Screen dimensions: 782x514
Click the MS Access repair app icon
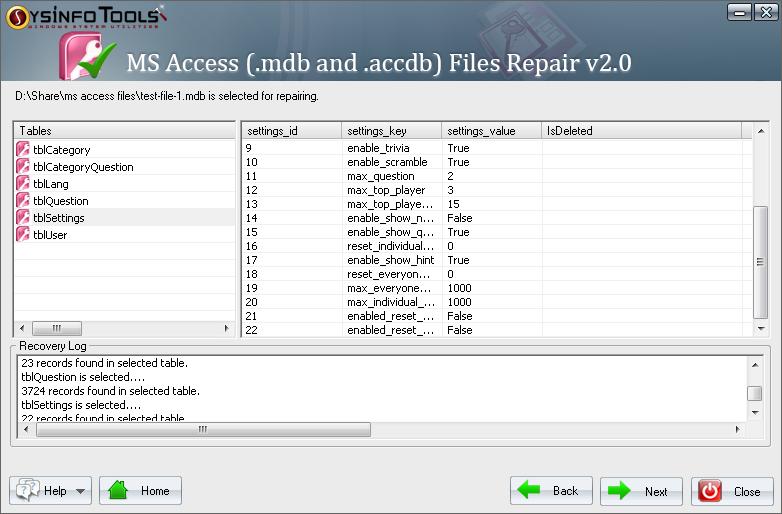point(87,60)
